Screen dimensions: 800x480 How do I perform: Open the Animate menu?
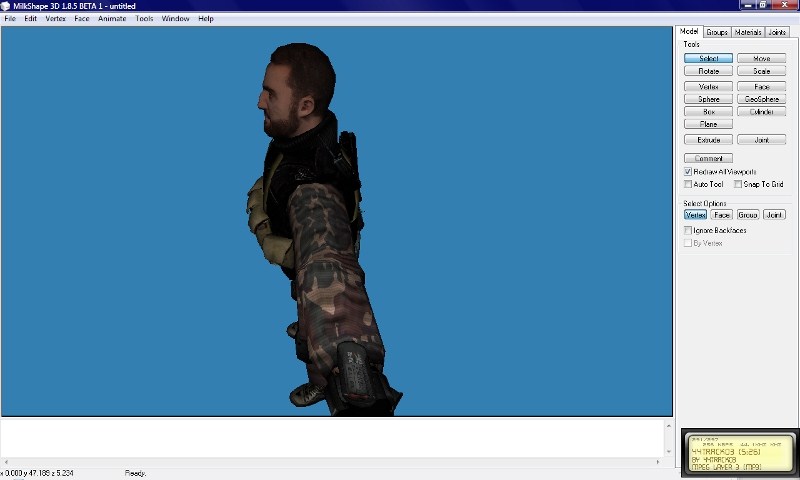coord(112,19)
